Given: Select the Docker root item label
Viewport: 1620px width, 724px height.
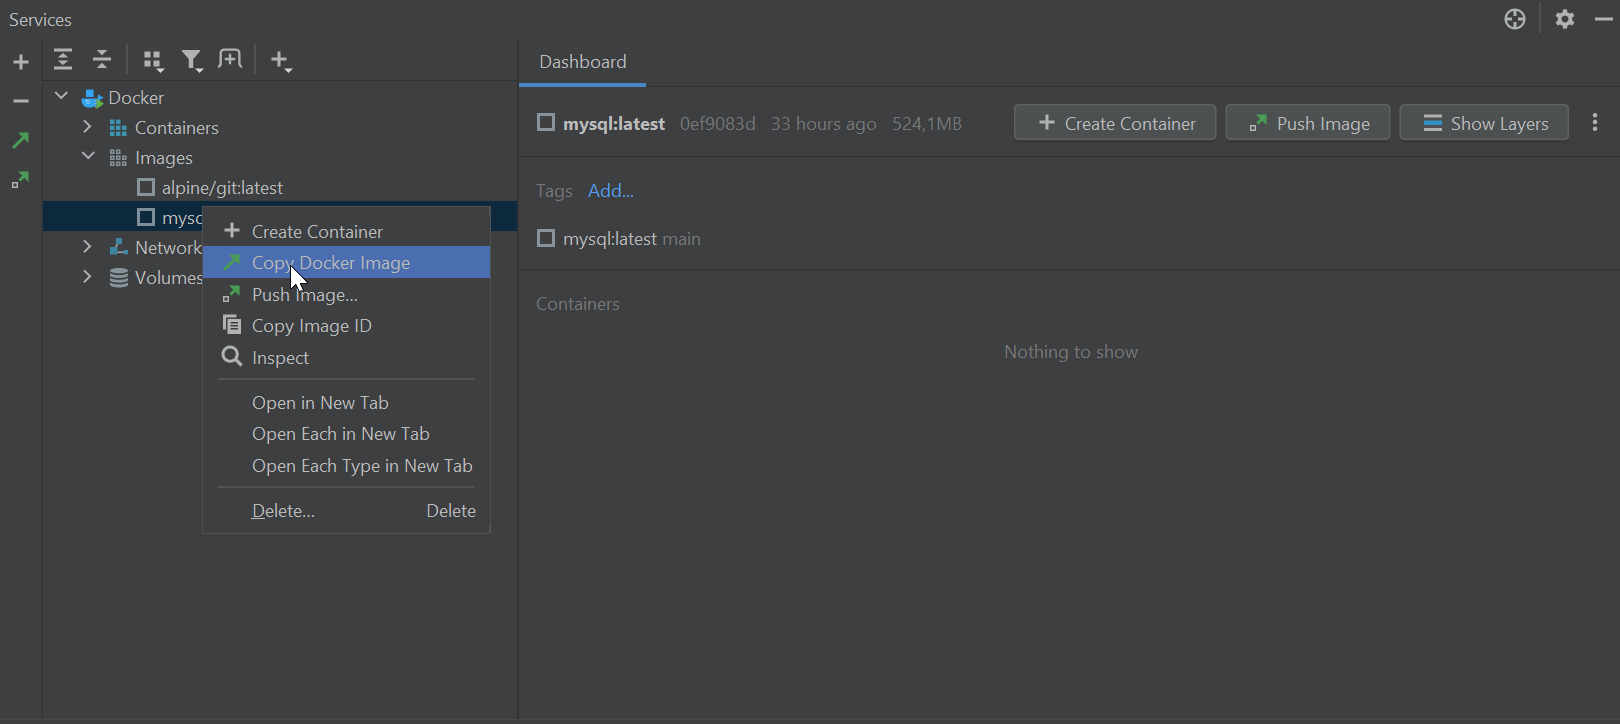Looking at the screenshot, I should click(x=136, y=98).
